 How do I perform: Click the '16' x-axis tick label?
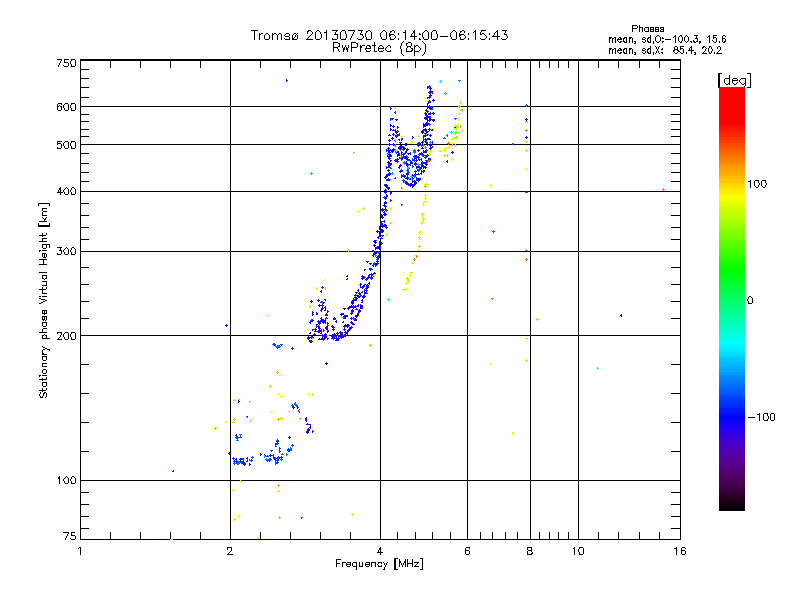click(680, 551)
